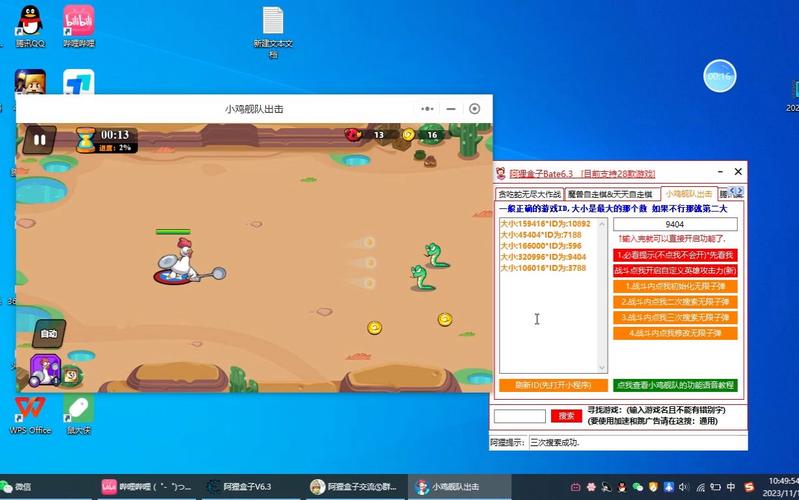Toggle the 自动 auto-battle button in game

(x=49, y=334)
